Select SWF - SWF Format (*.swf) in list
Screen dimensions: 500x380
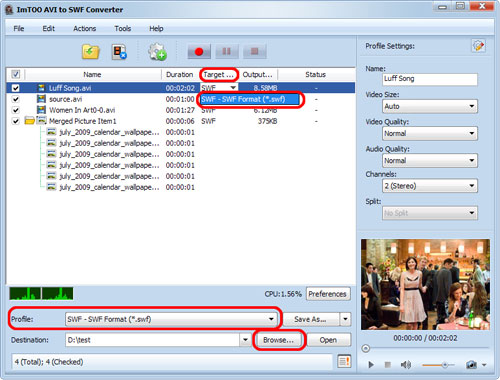250,99
